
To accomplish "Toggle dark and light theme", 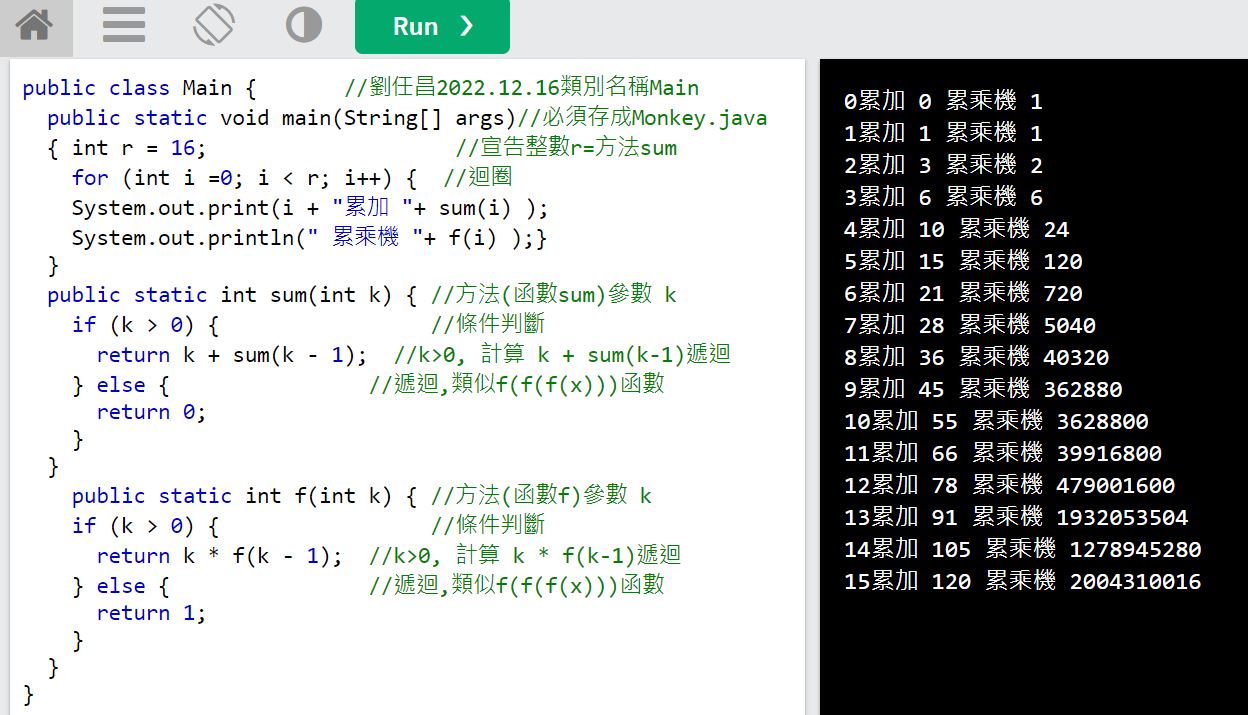I will (304, 26).
